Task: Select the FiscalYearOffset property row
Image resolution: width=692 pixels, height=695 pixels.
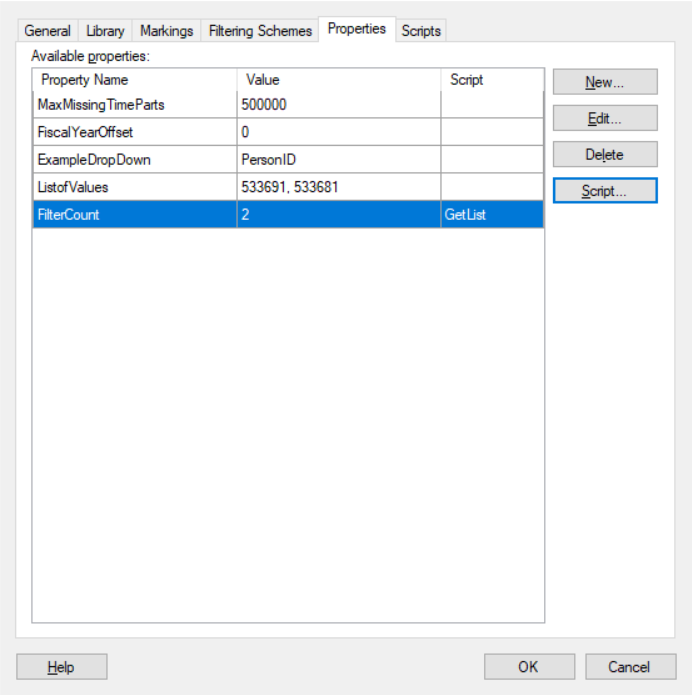Action: coord(288,132)
